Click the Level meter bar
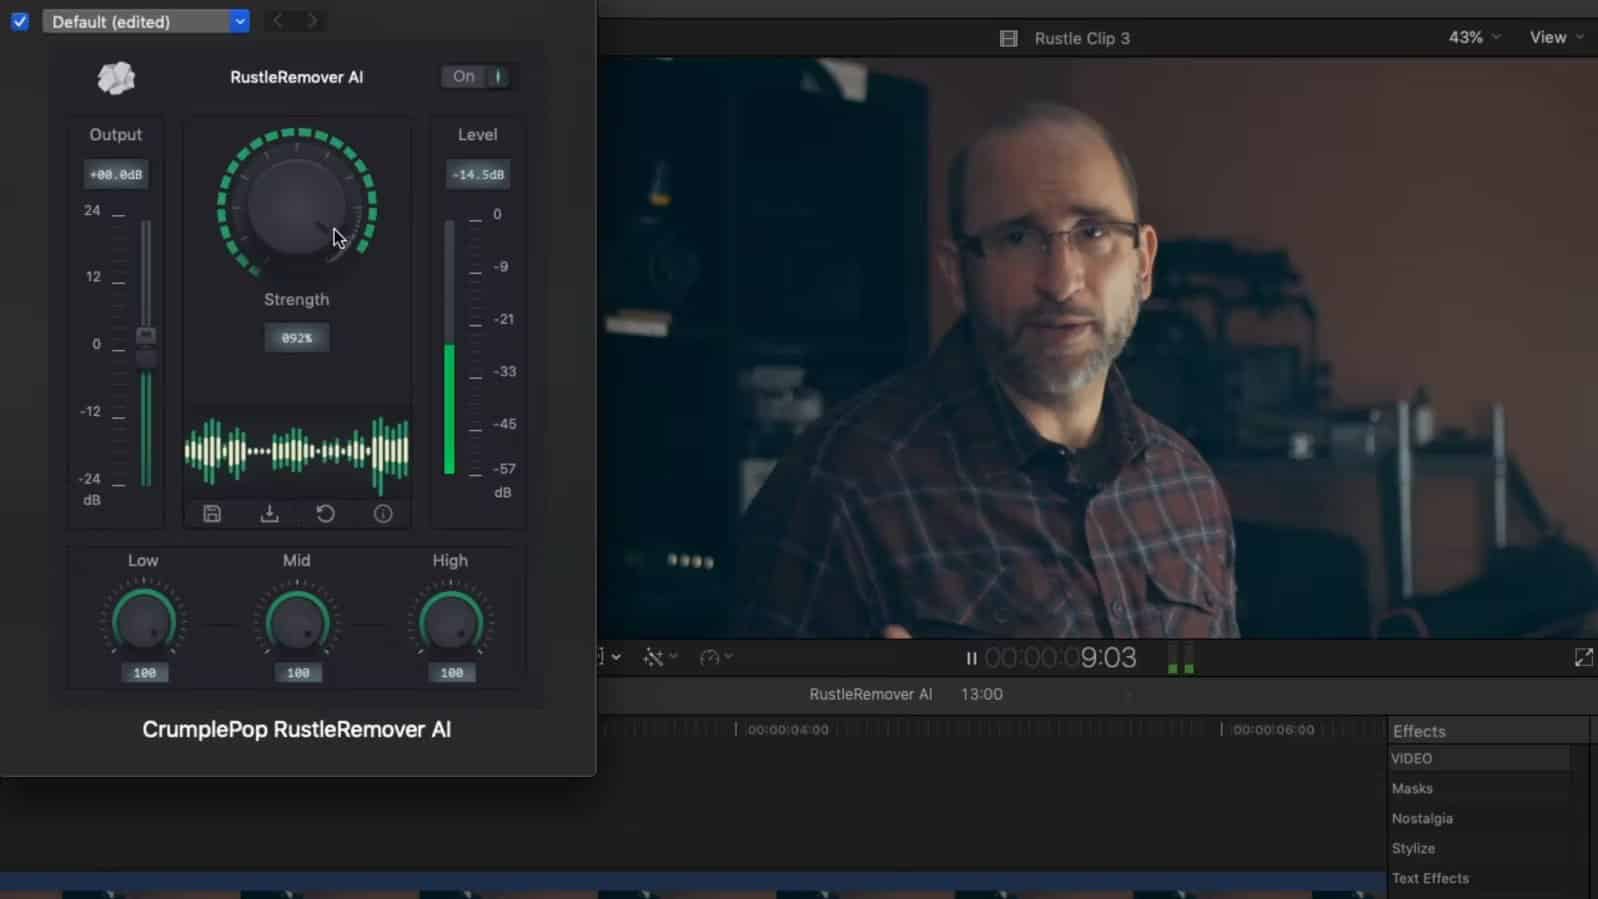The width and height of the screenshot is (1598, 899). (x=450, y=347)
